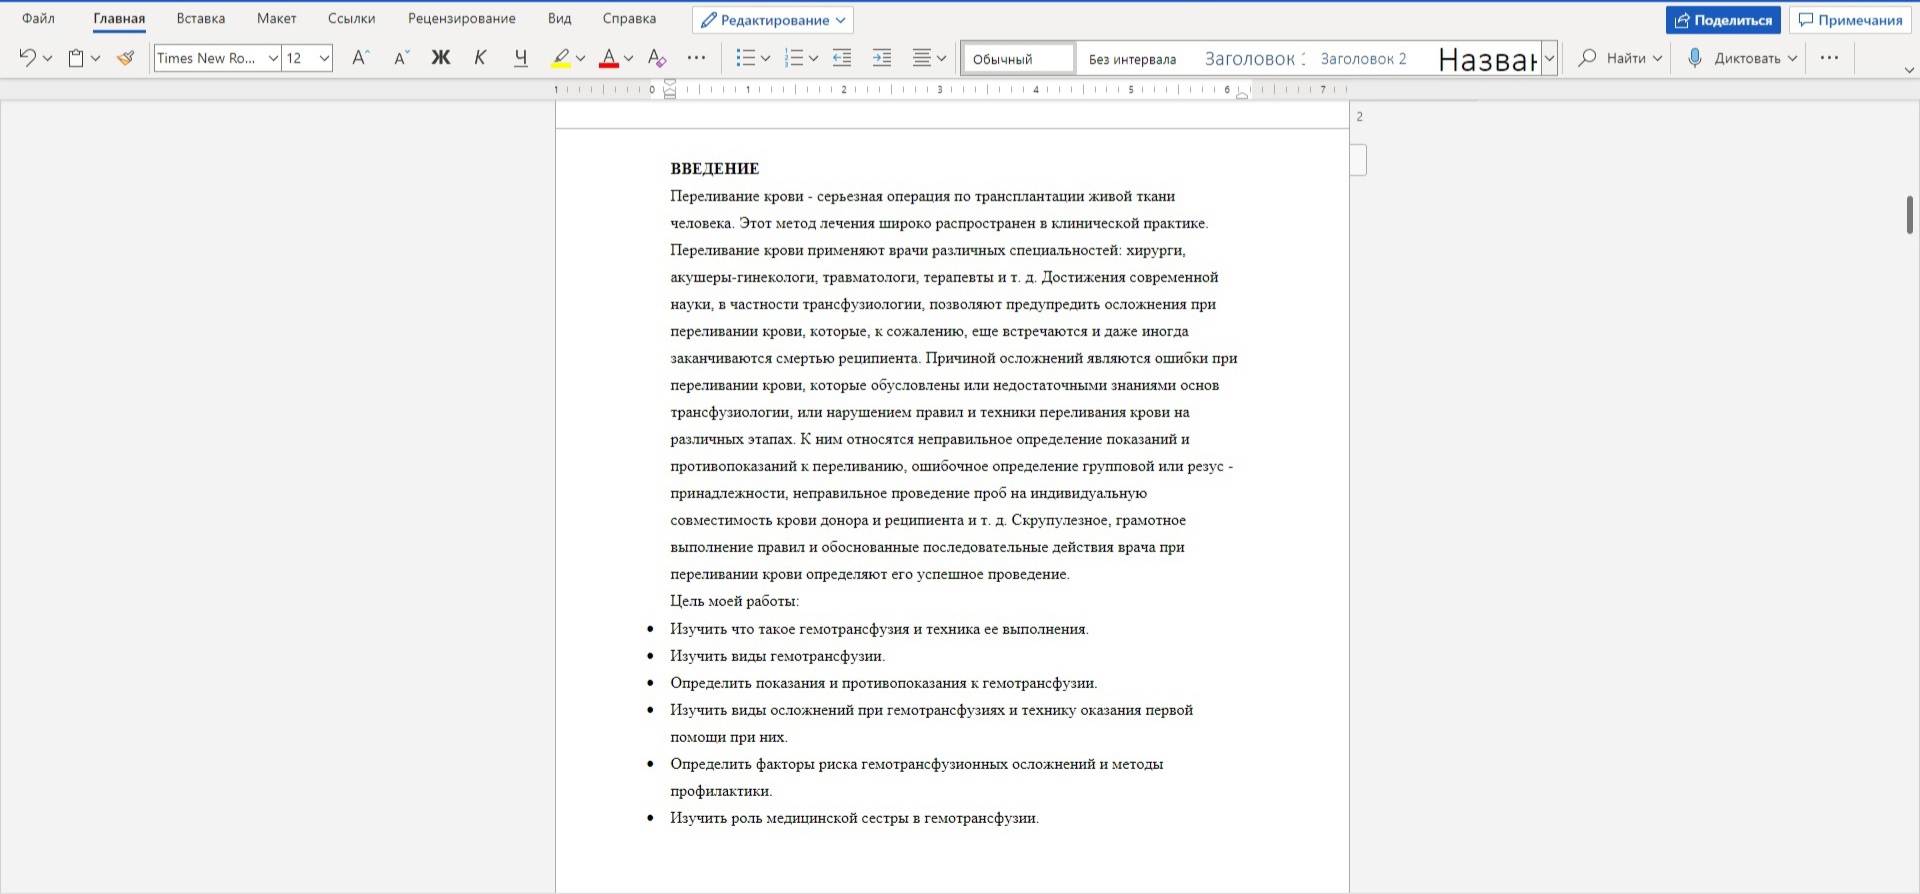Click the left indent marker on ruler
Viewport: 1920px width, 894px height.
coord(670,93)
